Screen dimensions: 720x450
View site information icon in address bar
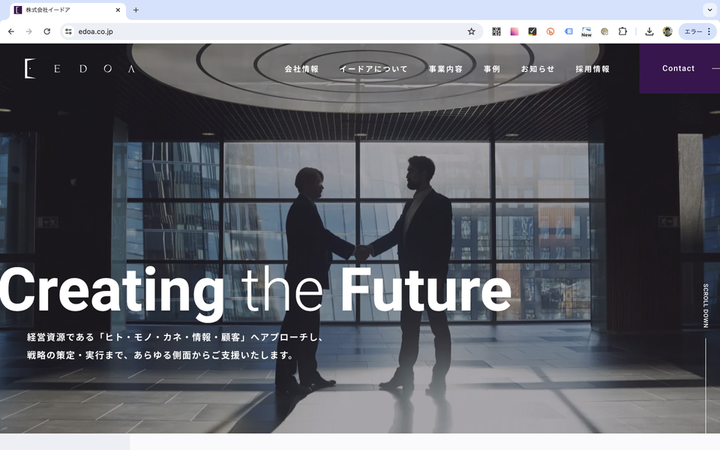pyautogui.click(x=68, y=32)
